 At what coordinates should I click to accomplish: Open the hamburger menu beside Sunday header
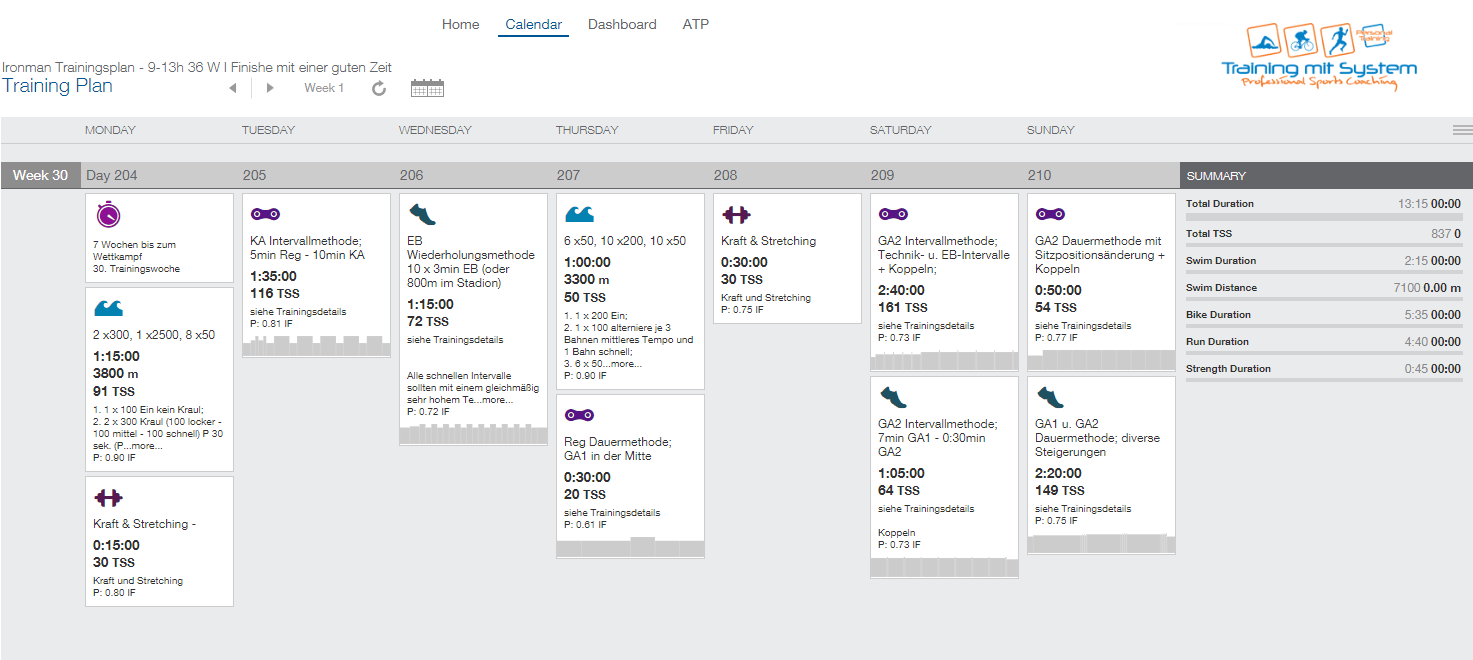[1462, 130]
